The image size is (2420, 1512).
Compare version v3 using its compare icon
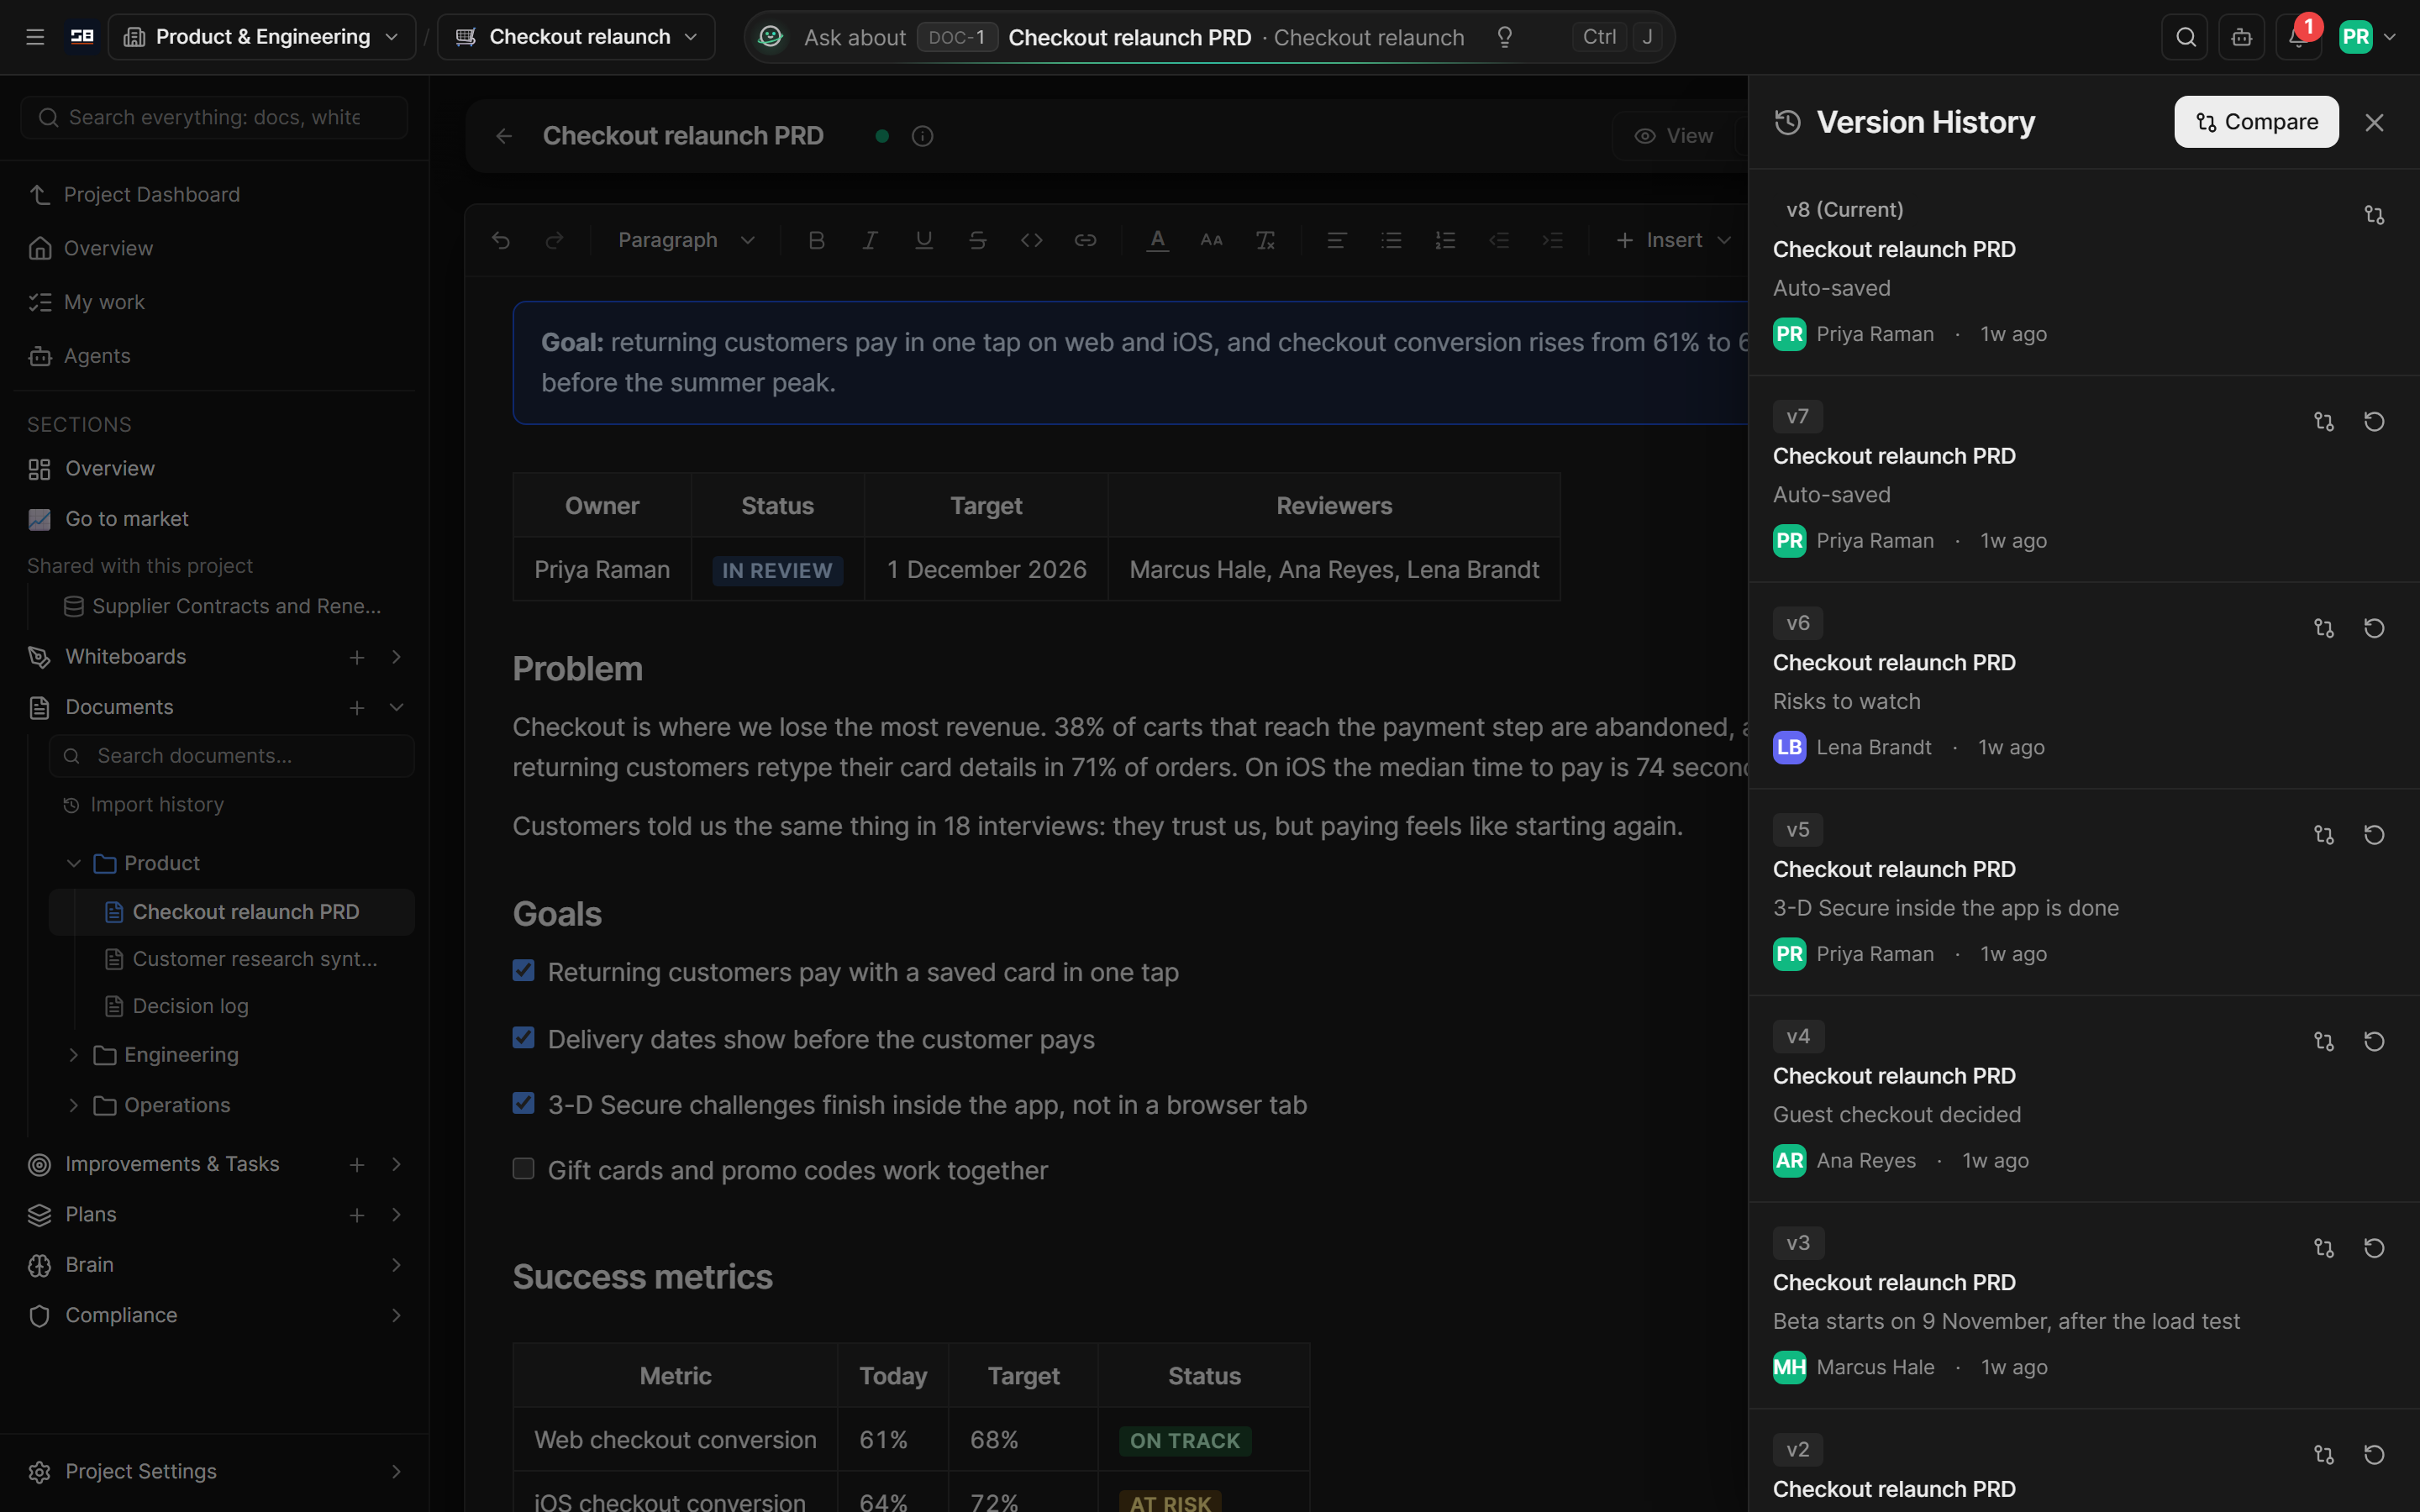pyautogui.click(x=2324, y=1248)
